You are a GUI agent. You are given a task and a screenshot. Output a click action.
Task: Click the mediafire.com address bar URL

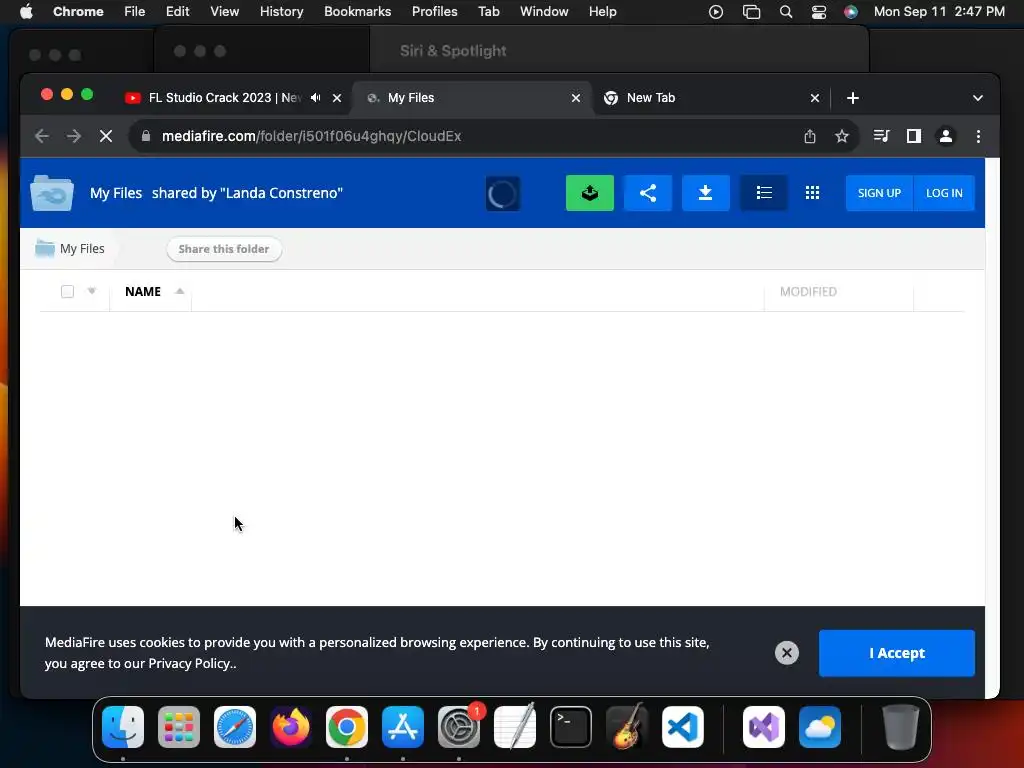[312, 136]
